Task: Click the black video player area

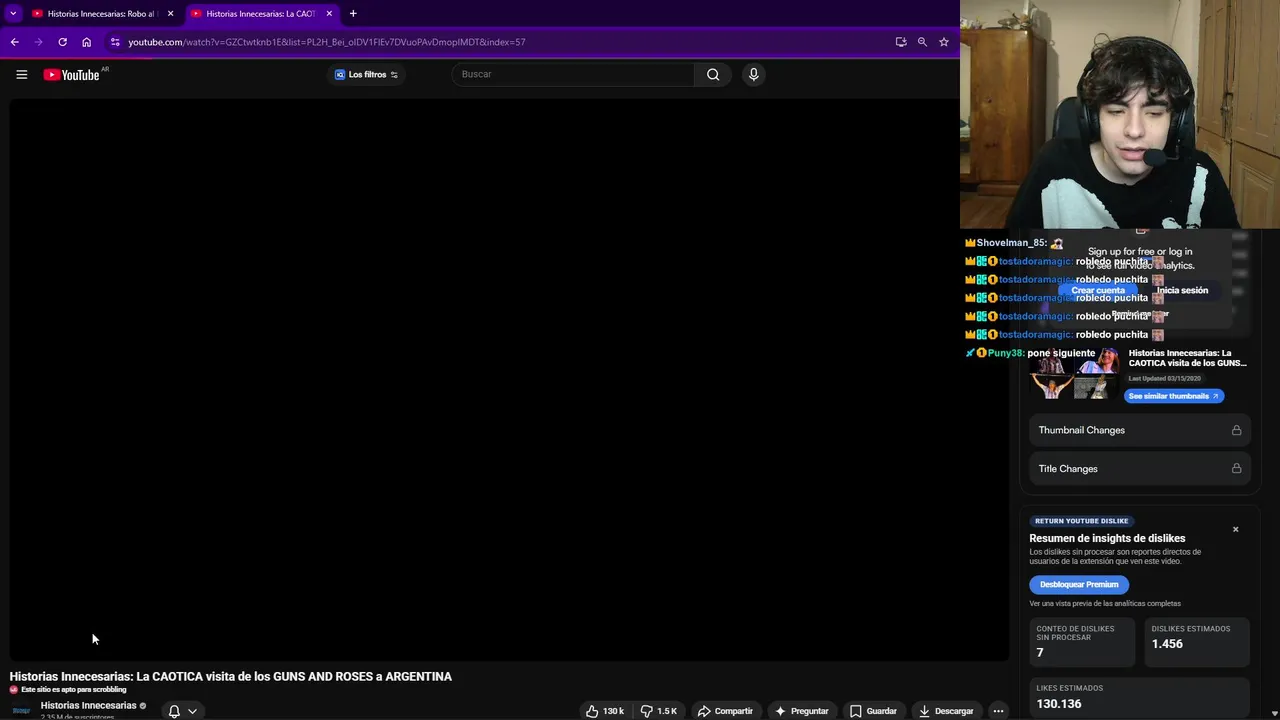Action: pyautogui.click(x=509, y=380)
